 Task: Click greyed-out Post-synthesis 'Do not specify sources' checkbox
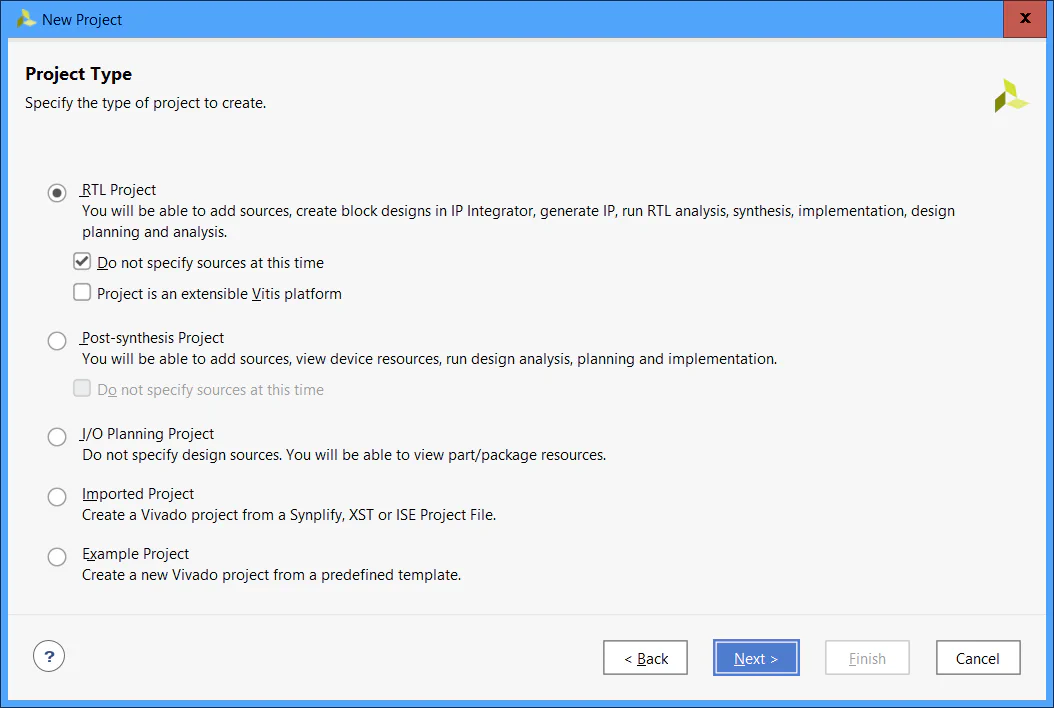(x=82, y=389)
